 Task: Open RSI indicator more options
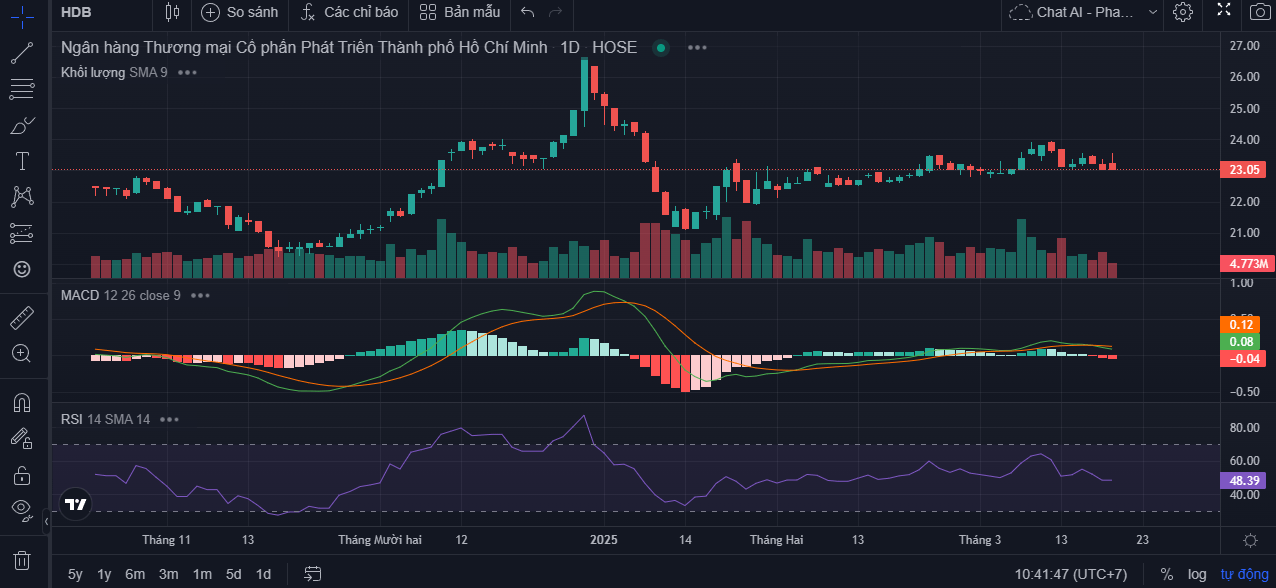click(169, 419)
